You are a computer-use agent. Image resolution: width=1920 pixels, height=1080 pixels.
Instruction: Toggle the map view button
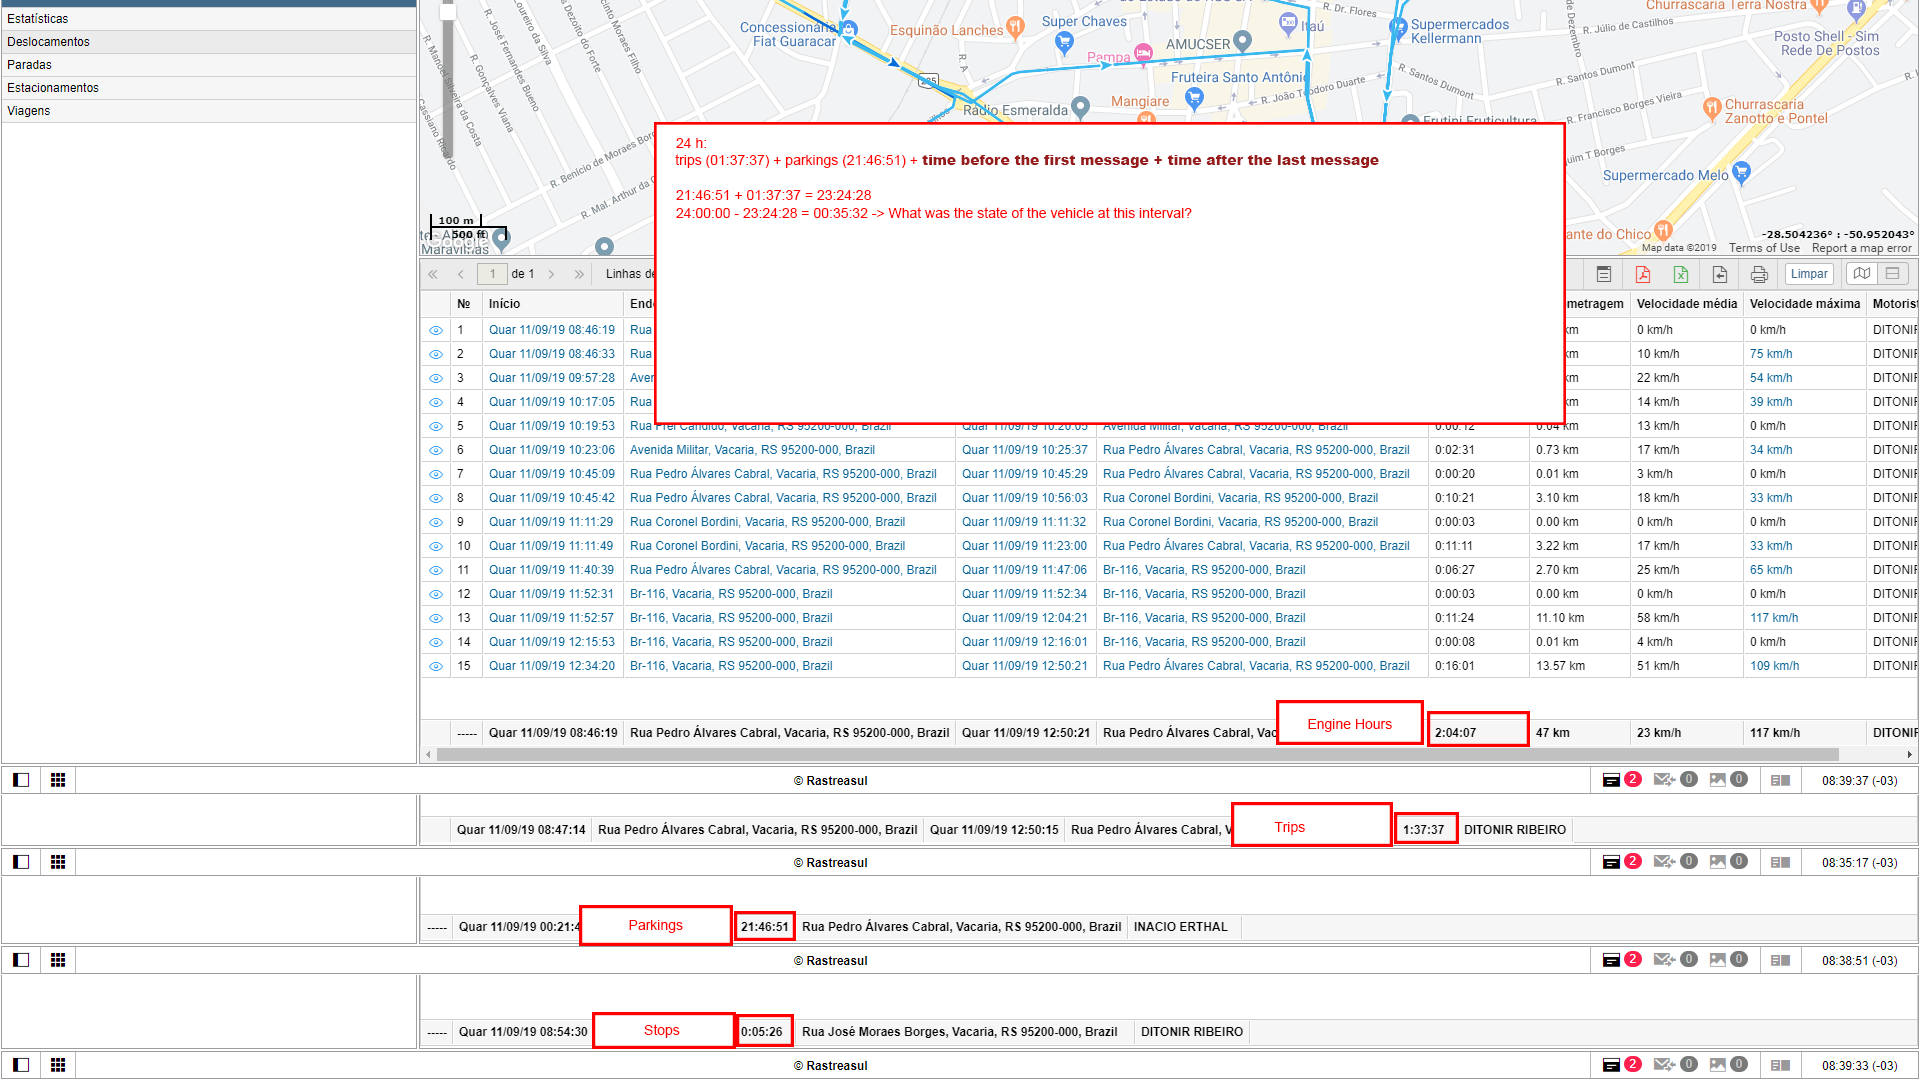pos(1861,273)
